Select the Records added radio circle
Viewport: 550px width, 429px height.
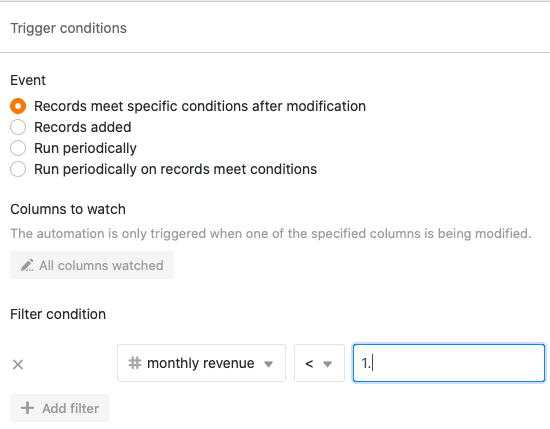18,127
